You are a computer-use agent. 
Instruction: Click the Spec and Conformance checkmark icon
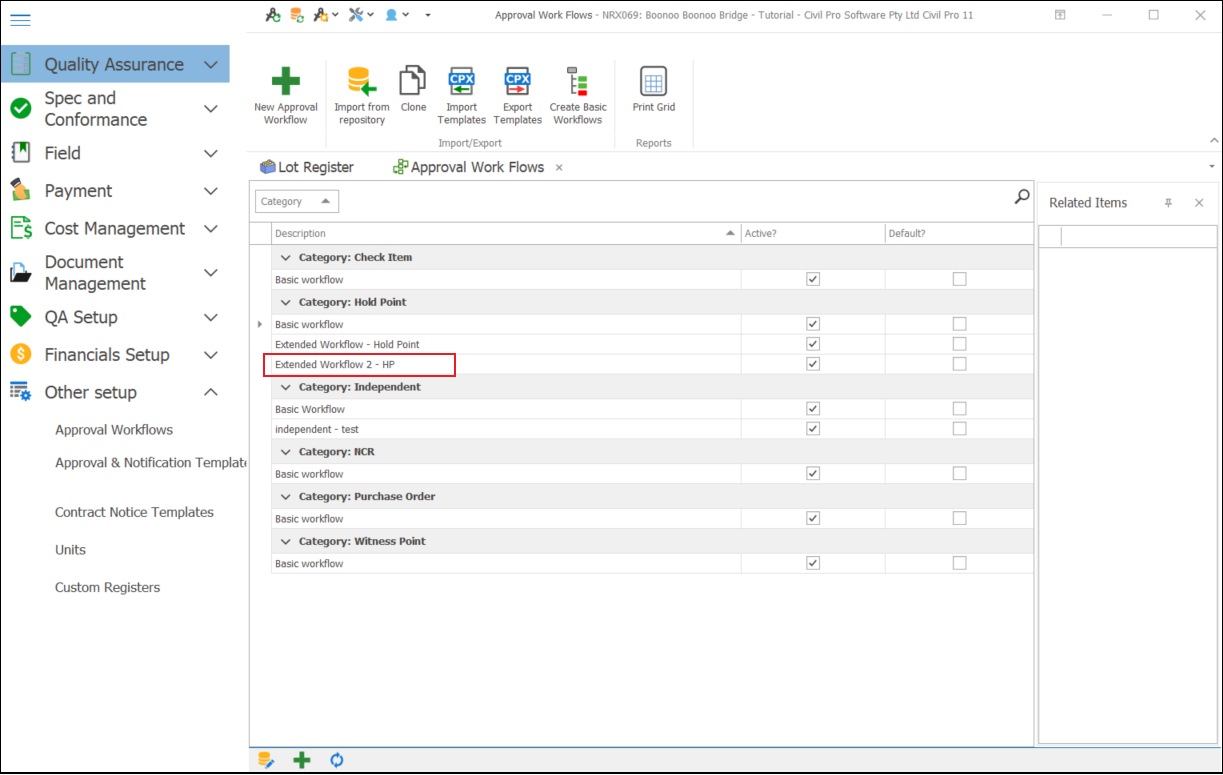(20, 108)
